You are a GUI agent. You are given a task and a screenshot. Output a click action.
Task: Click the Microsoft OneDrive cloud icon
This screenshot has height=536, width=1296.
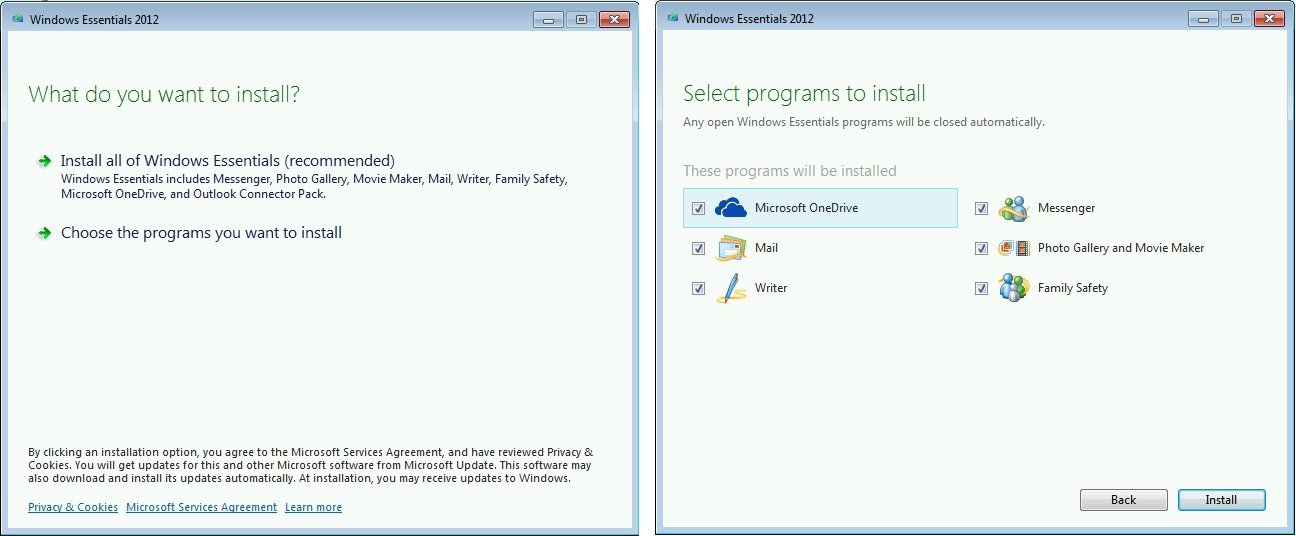731,208
